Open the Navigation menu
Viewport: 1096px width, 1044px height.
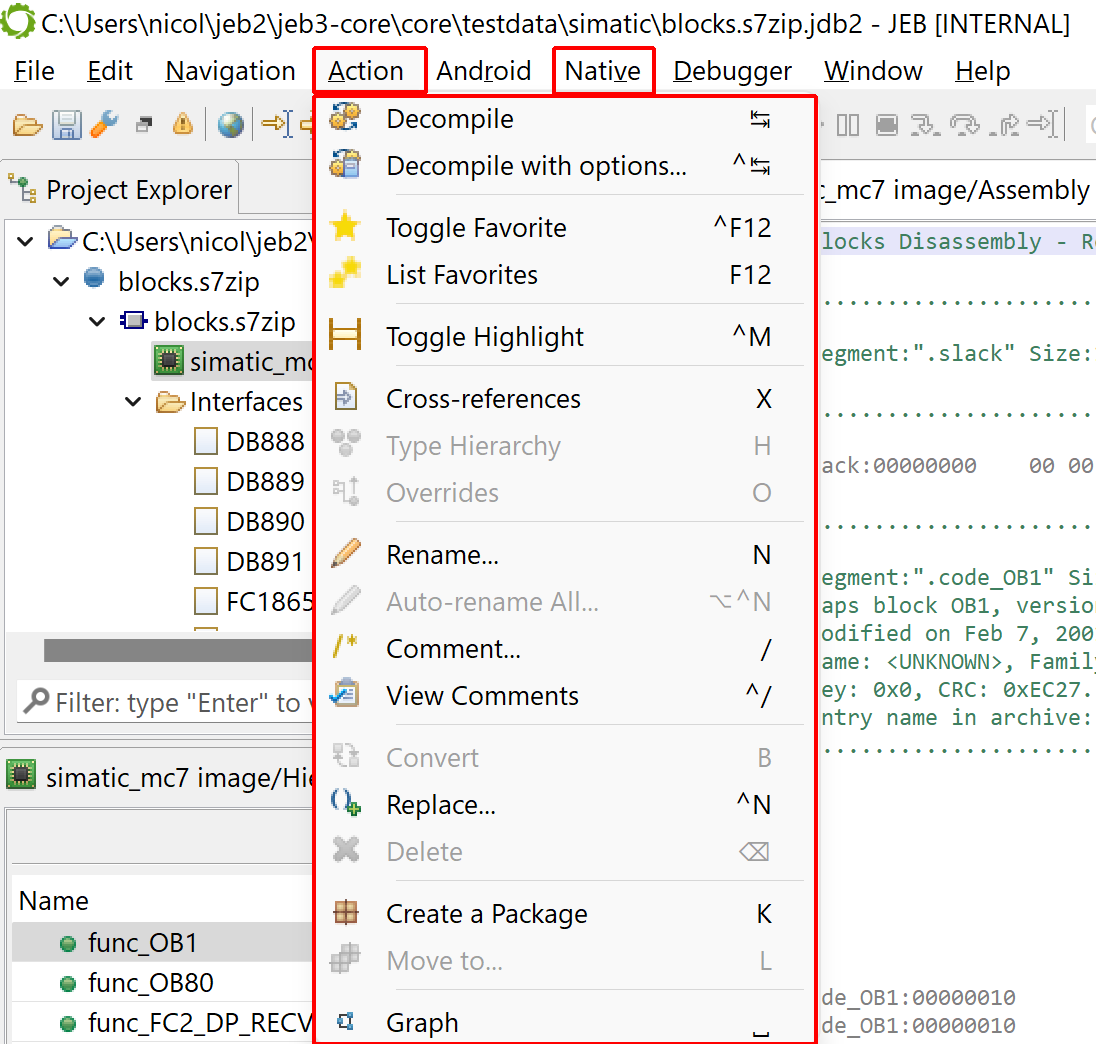pyautogui.click(x=231, y=71)
